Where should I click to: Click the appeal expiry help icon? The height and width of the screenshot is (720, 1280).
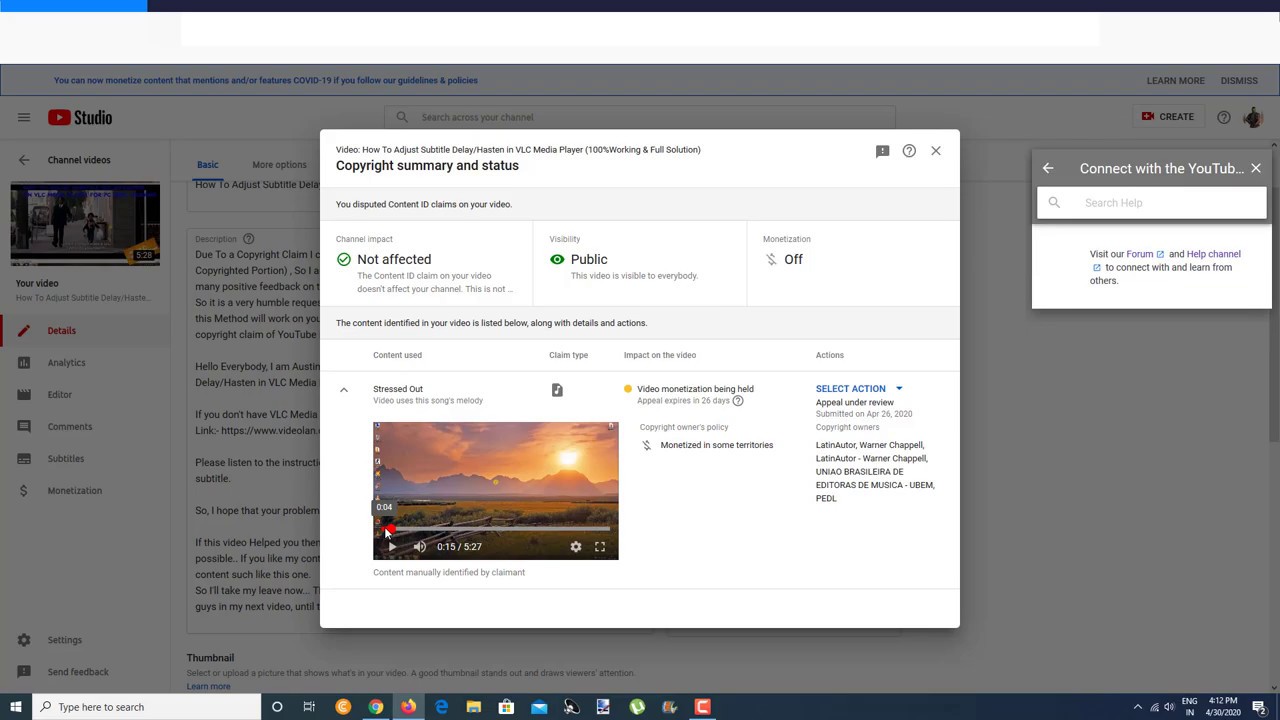coord(738,401)
